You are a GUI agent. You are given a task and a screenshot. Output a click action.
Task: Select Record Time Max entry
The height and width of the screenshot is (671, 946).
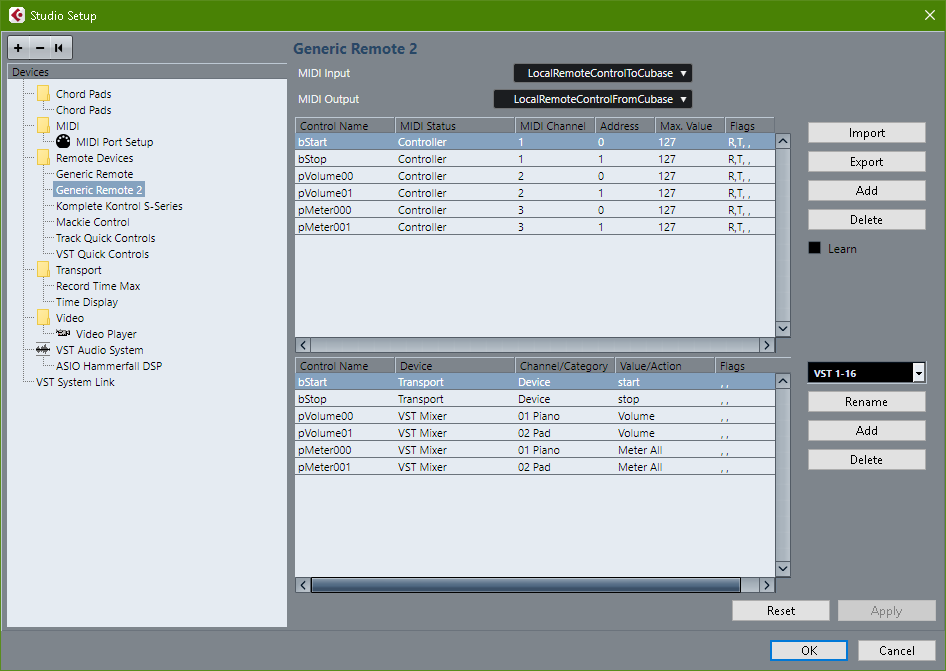pos(98,286)
